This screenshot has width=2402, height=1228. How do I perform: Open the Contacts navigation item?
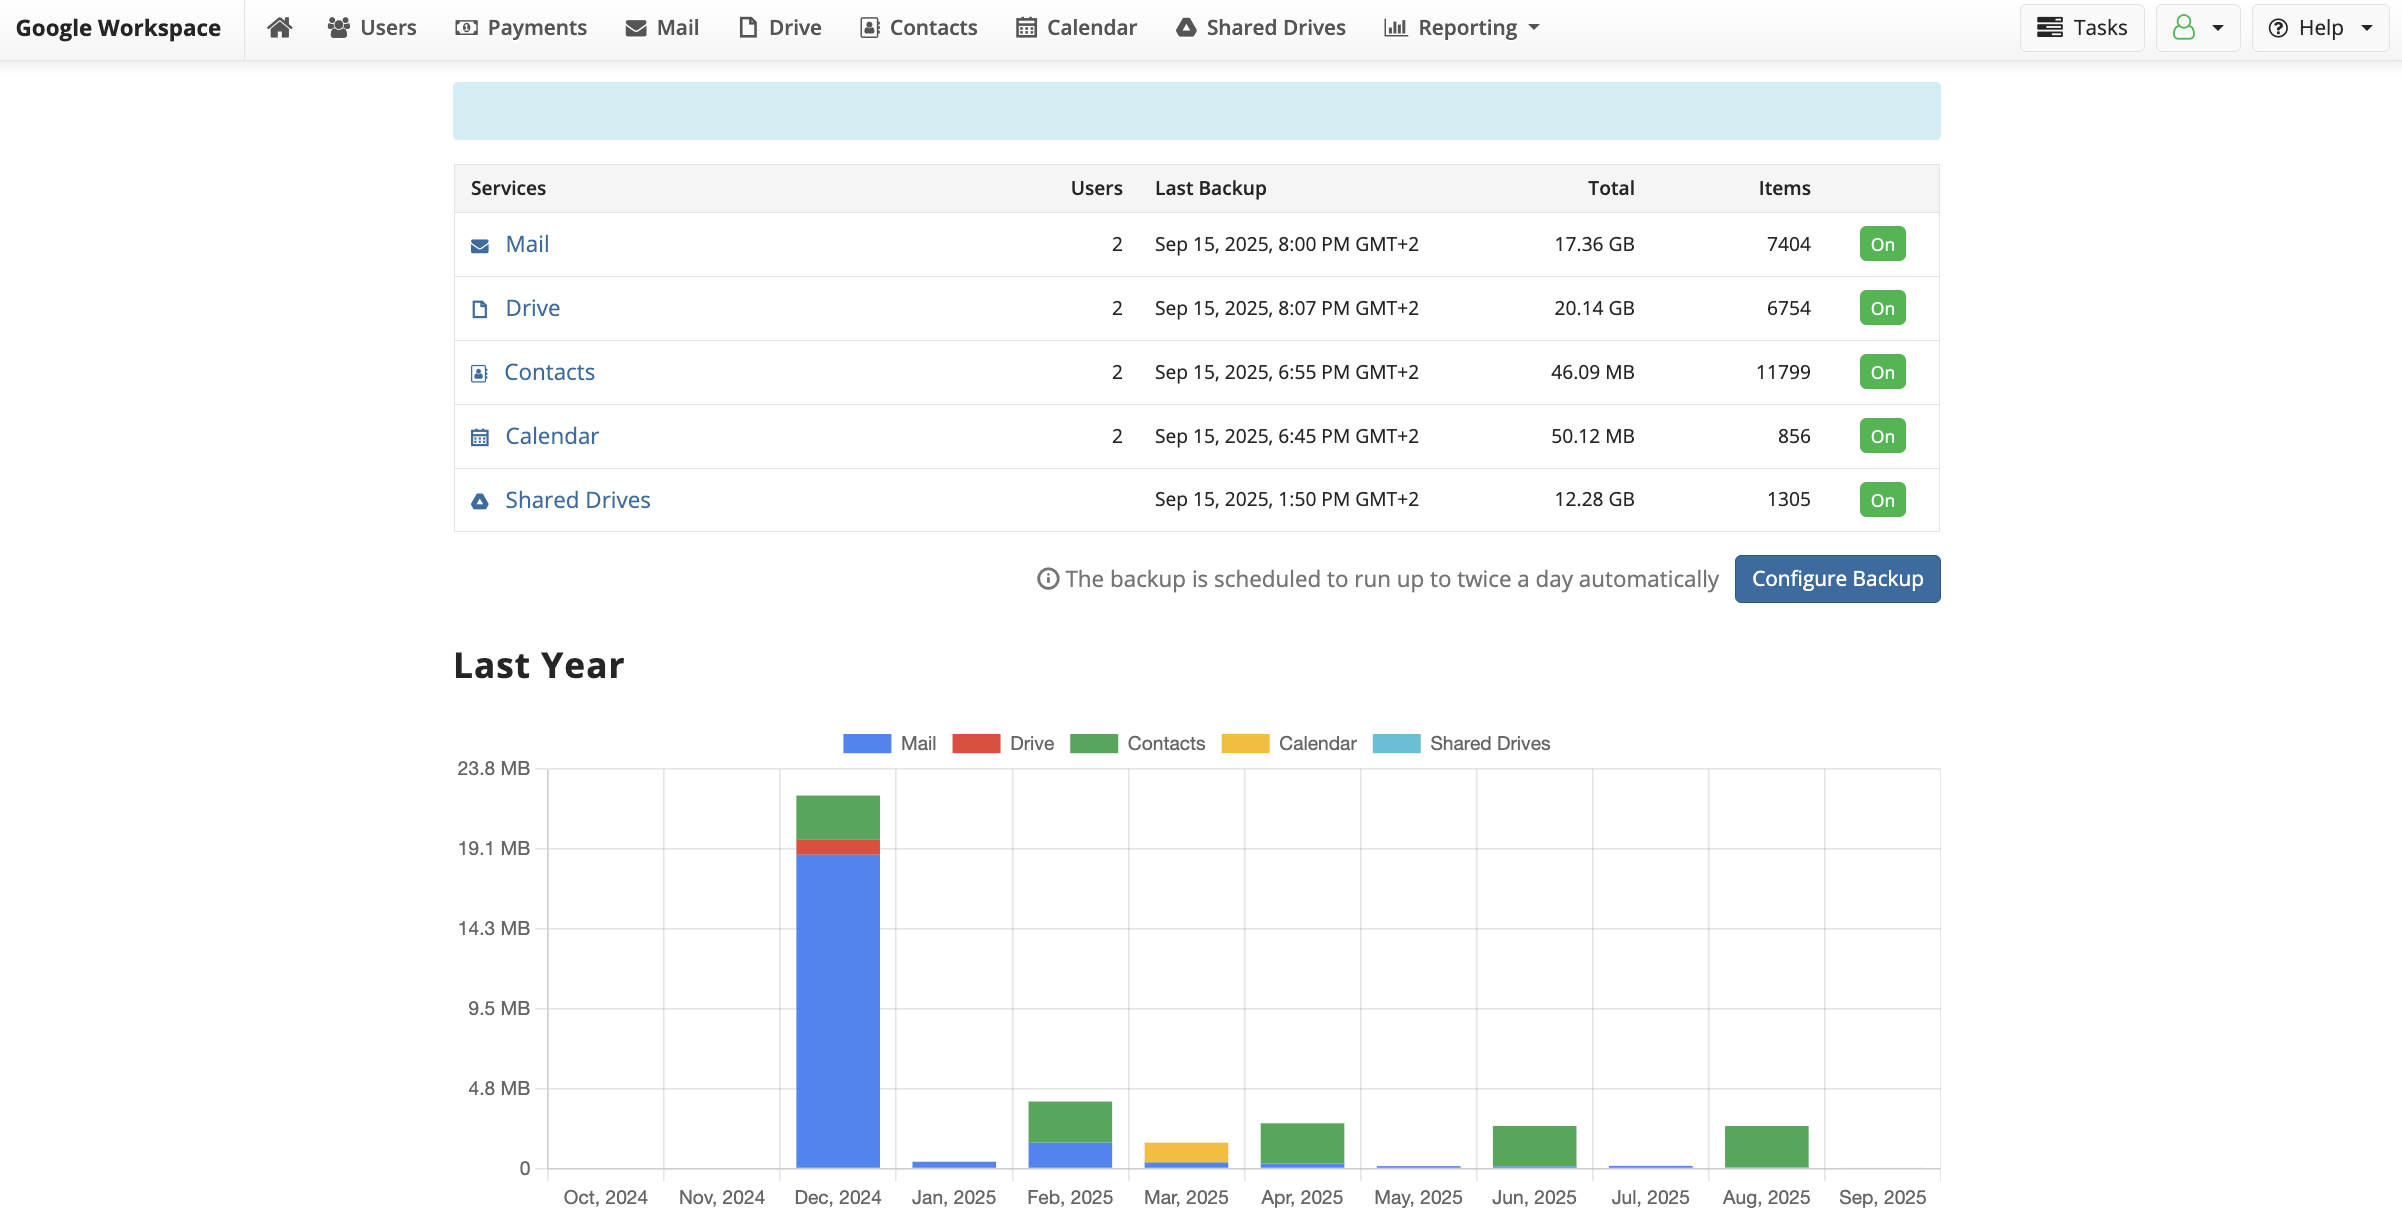919,27
